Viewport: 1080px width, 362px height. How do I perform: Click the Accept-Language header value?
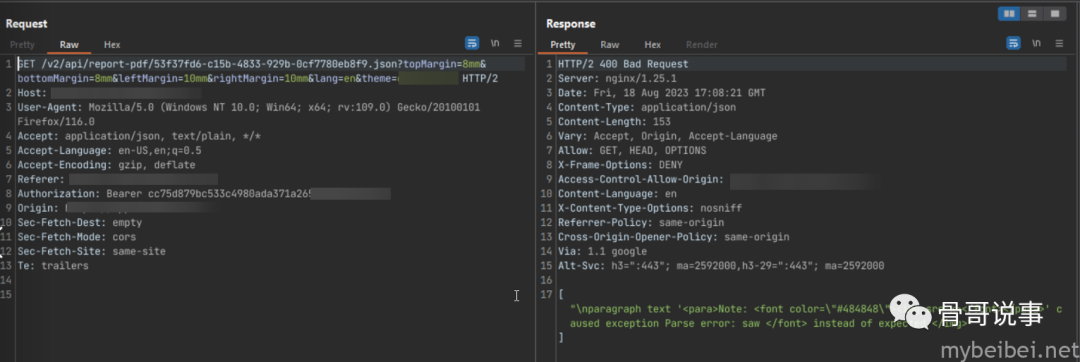click(x=160, y=151)
